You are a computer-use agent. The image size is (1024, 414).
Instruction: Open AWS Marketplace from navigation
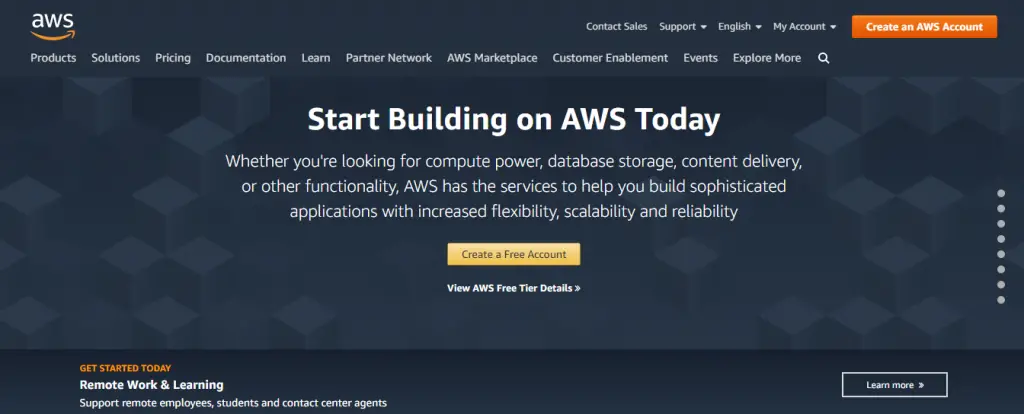coord(492,58)
